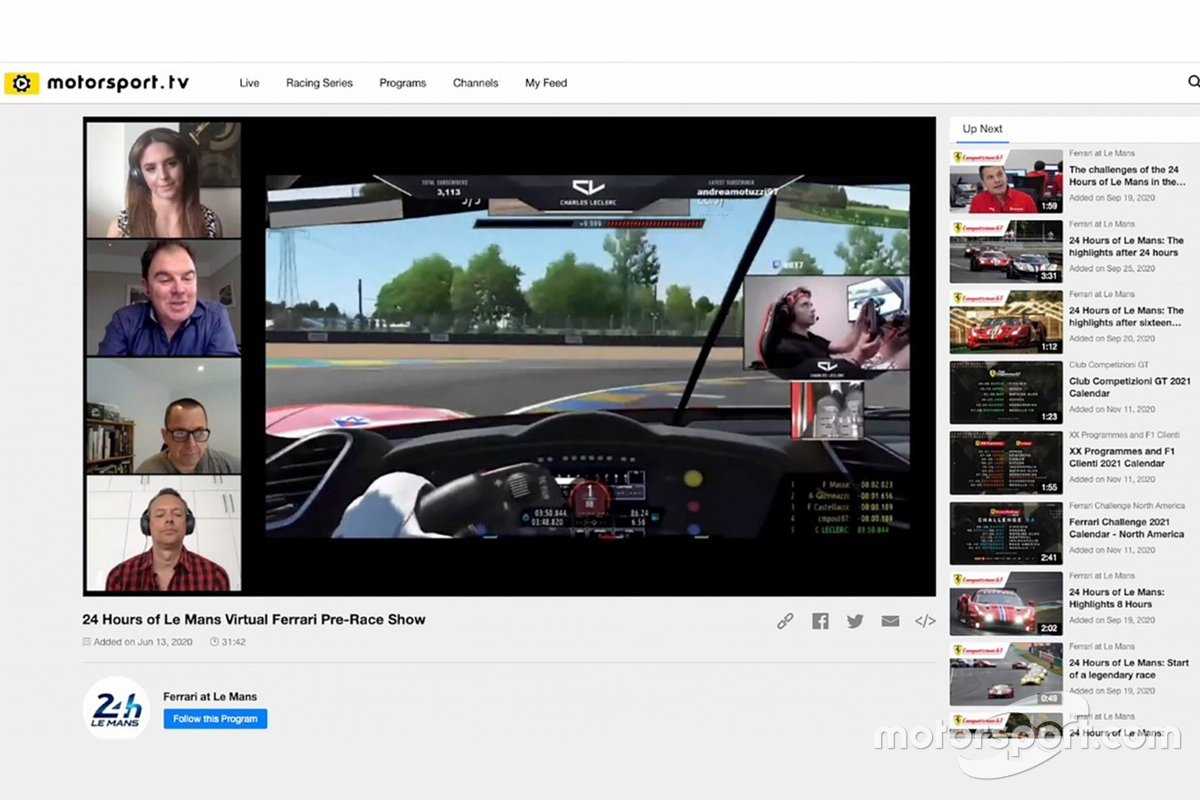Select the Up Next tab
This screenshot has height=800, width=1200.
click(982, 128)
